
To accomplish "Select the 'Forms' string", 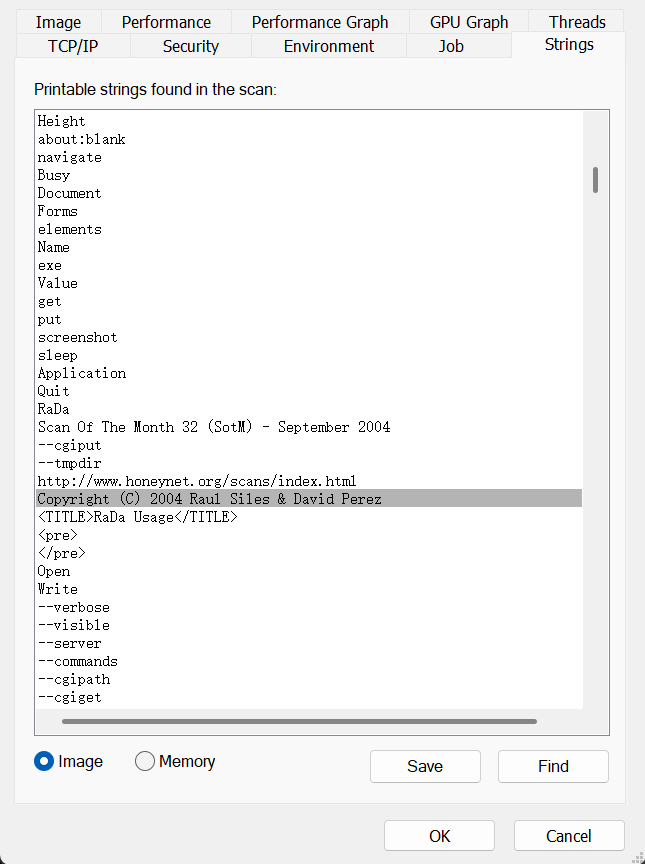I will 309,211.
